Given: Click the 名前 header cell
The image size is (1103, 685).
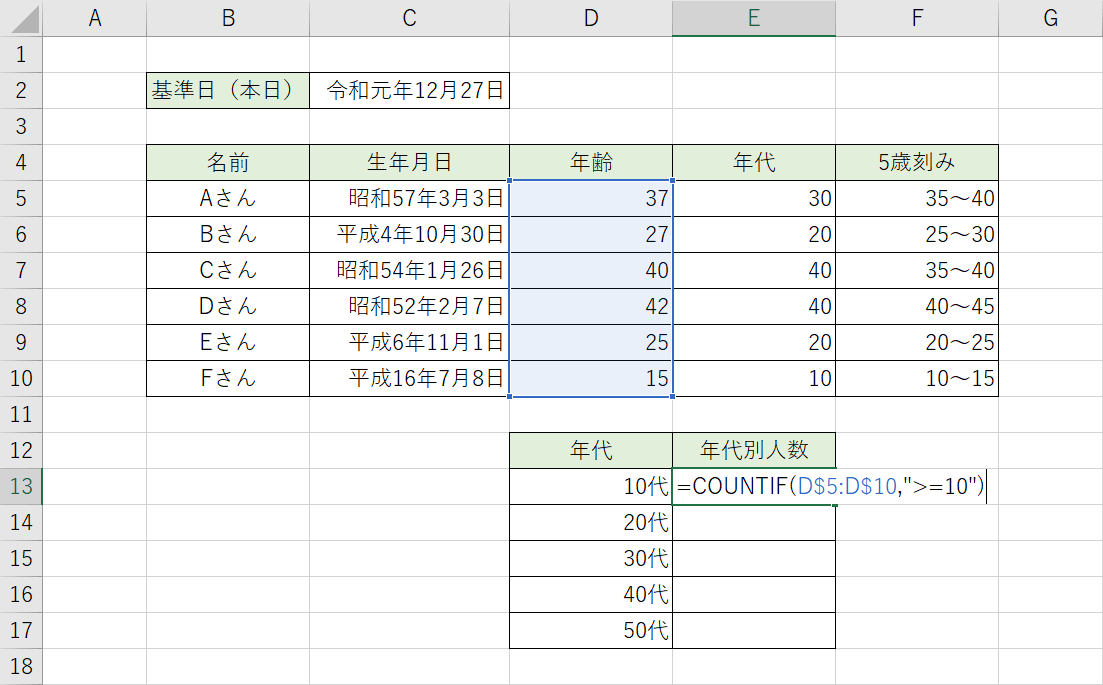Looking at the screenshot, I should click(228, 162).
